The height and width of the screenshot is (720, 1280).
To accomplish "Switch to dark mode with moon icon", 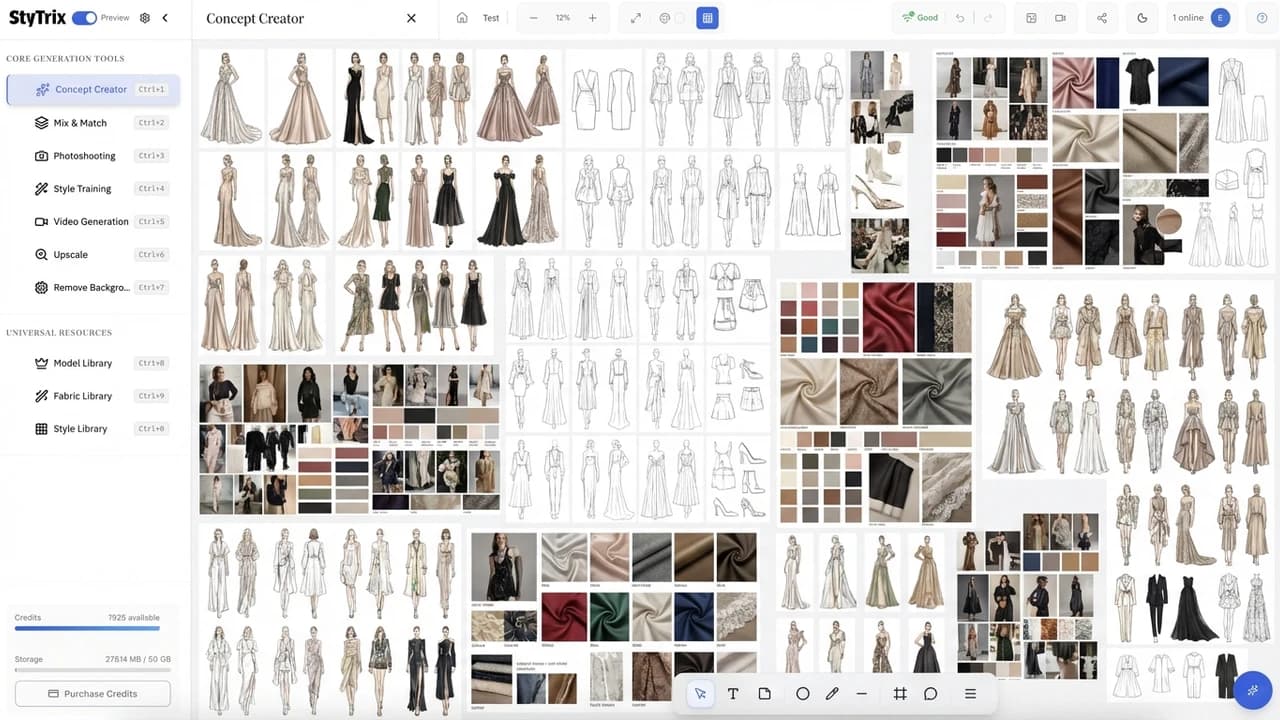I will click(x=1143, y=18).
